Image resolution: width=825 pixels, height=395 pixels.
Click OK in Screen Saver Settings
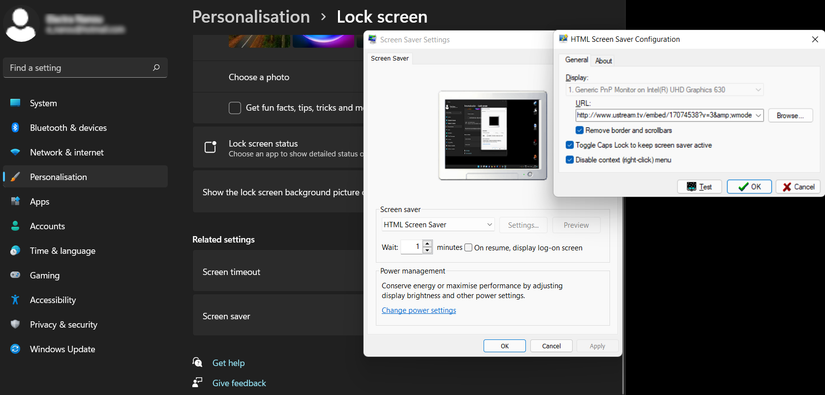point(504,346)
